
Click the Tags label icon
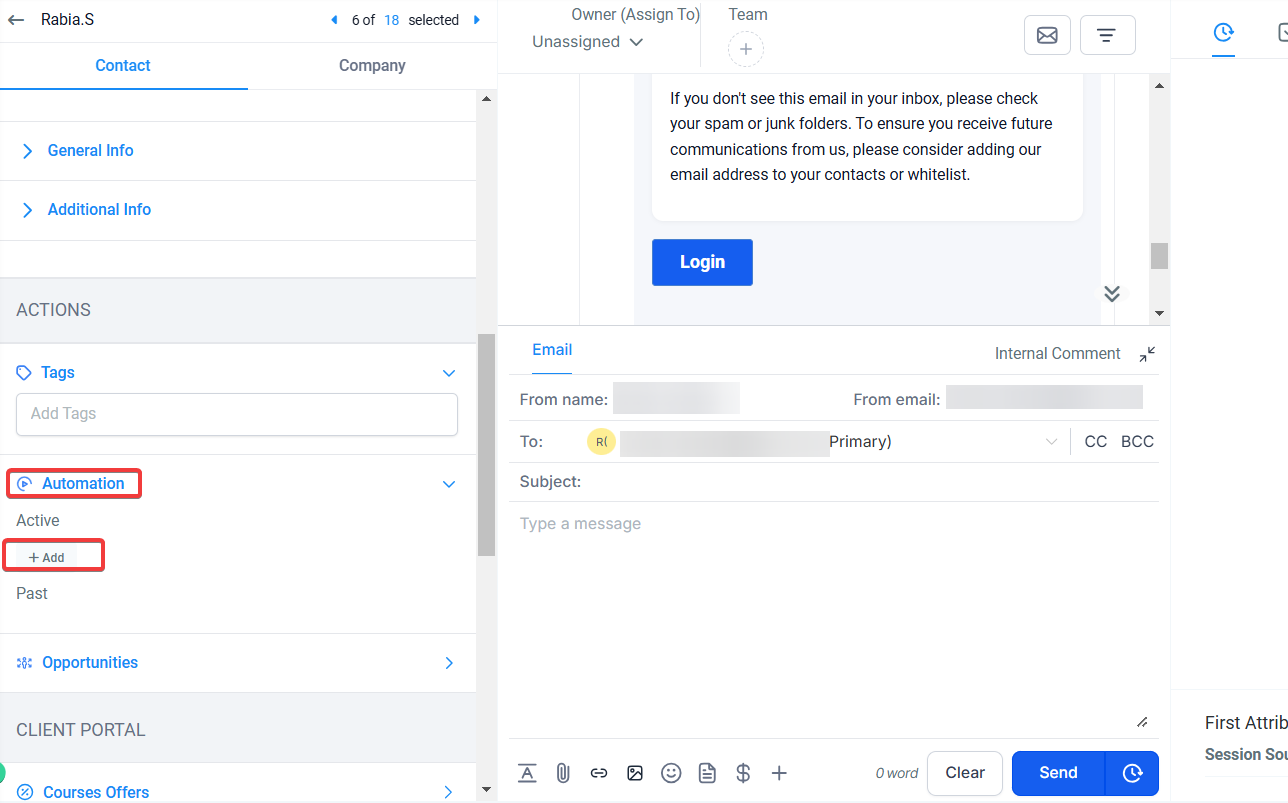pyautogui.click(x=25, y=373)
